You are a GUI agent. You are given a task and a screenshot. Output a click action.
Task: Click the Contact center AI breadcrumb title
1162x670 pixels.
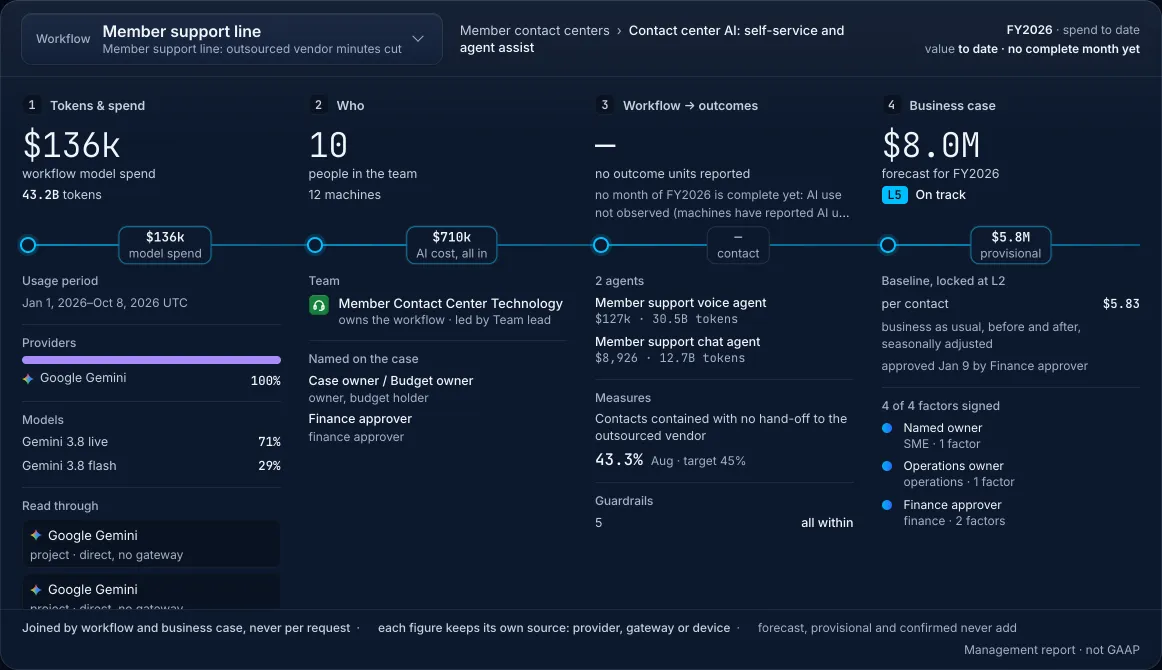coord(652,39)
